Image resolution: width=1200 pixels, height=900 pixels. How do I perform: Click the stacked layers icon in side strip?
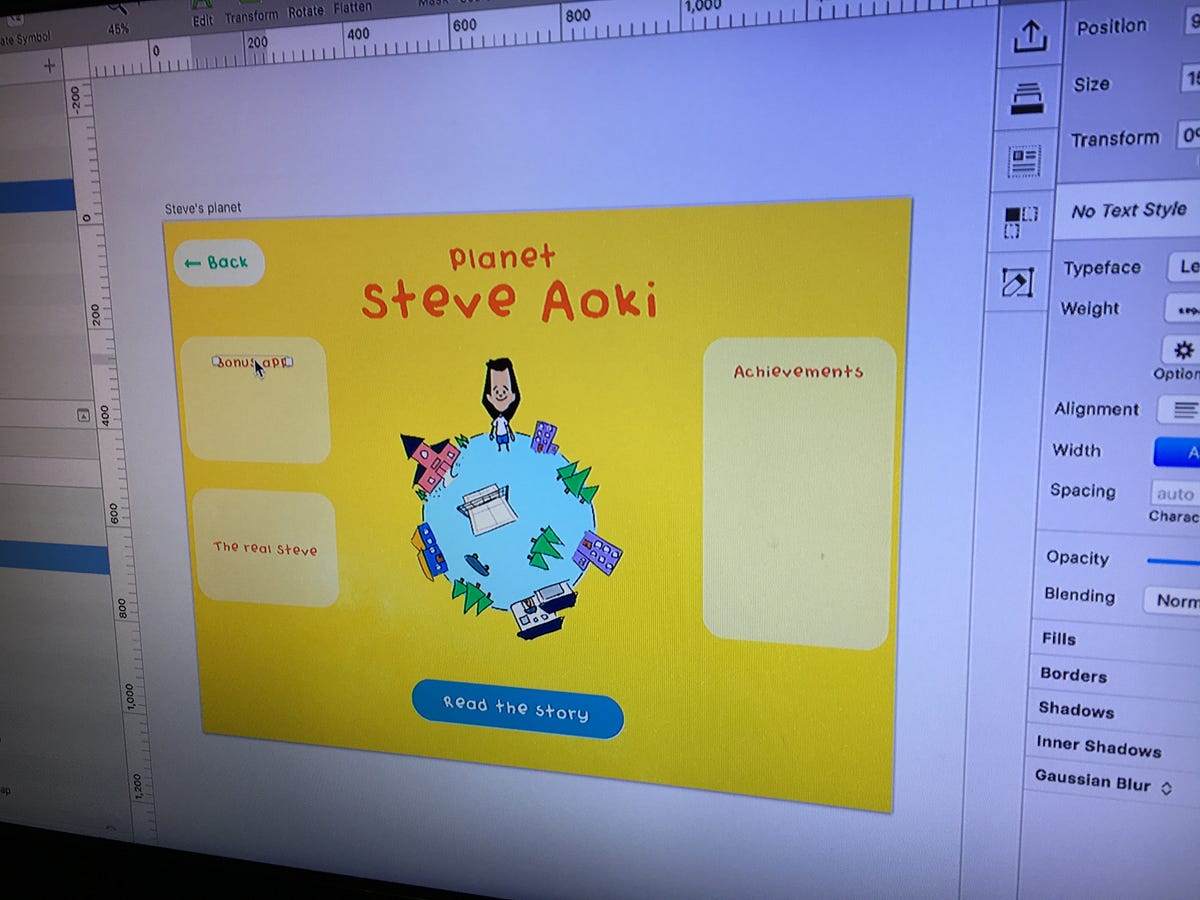click(1027, 99)
